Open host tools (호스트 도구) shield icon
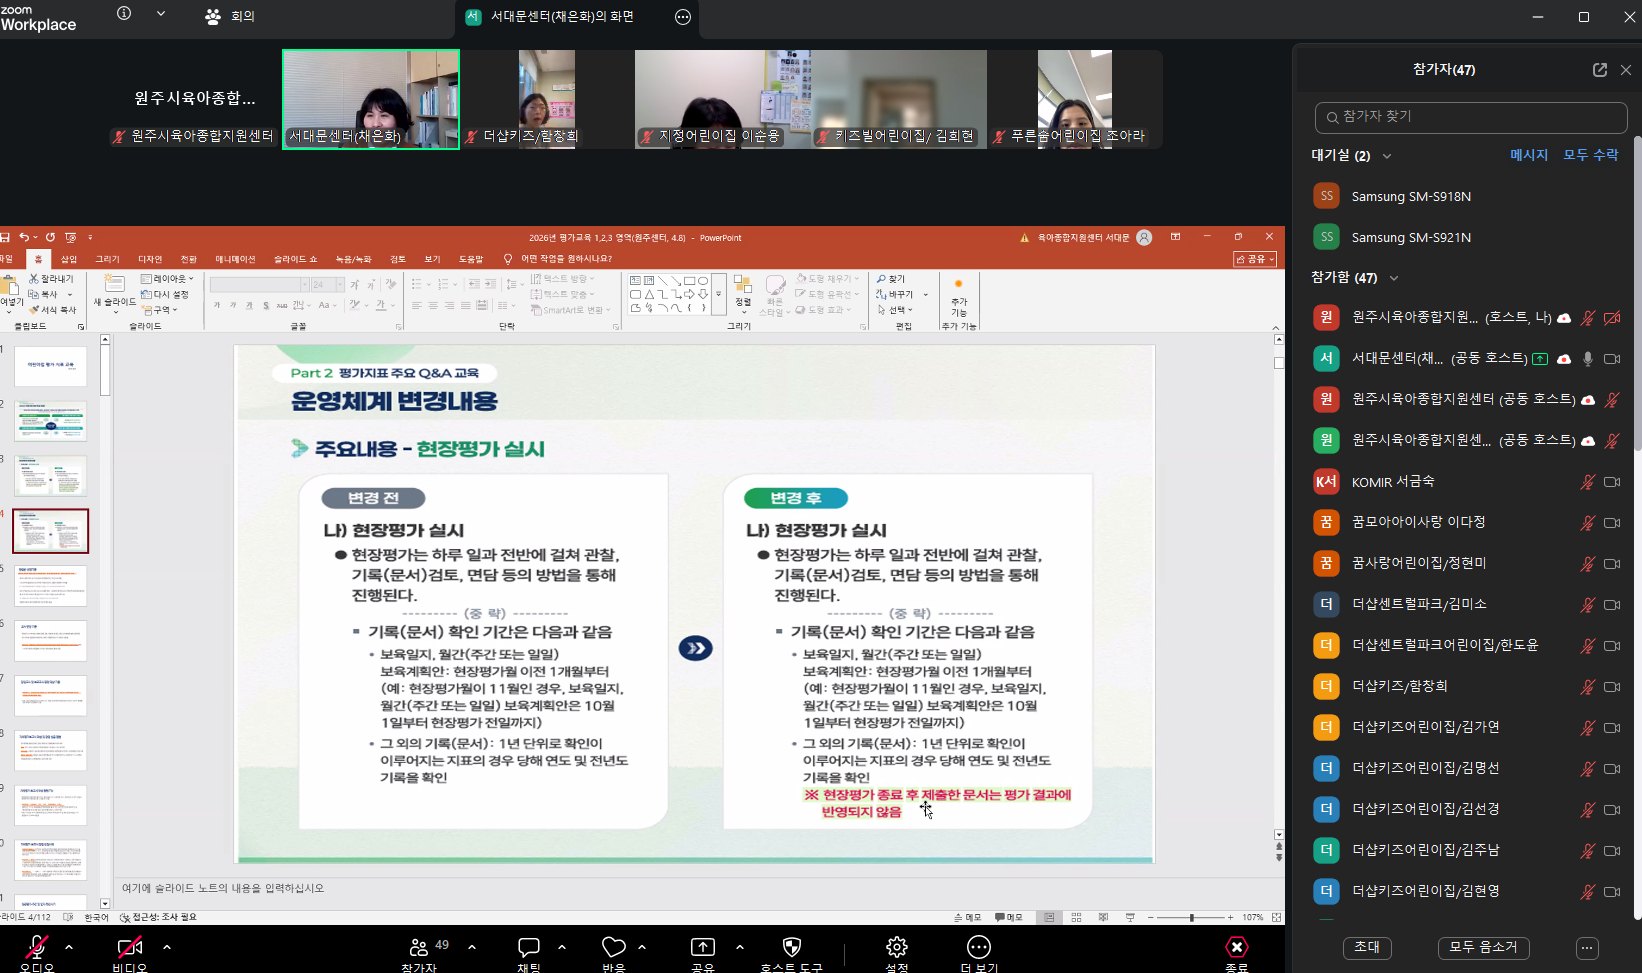This screenshot has width=1642, height=973. pos(791,948)
